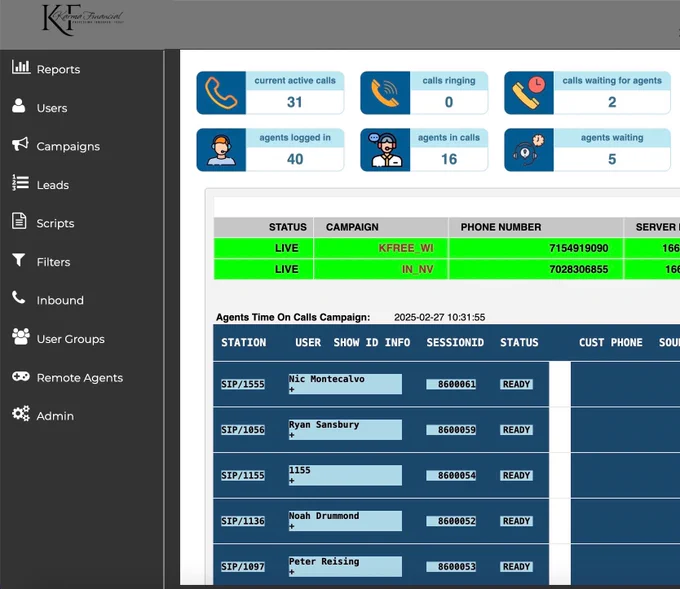
Task: Click the Campaigns megaphone icon
Action: (x=20, y=144)
